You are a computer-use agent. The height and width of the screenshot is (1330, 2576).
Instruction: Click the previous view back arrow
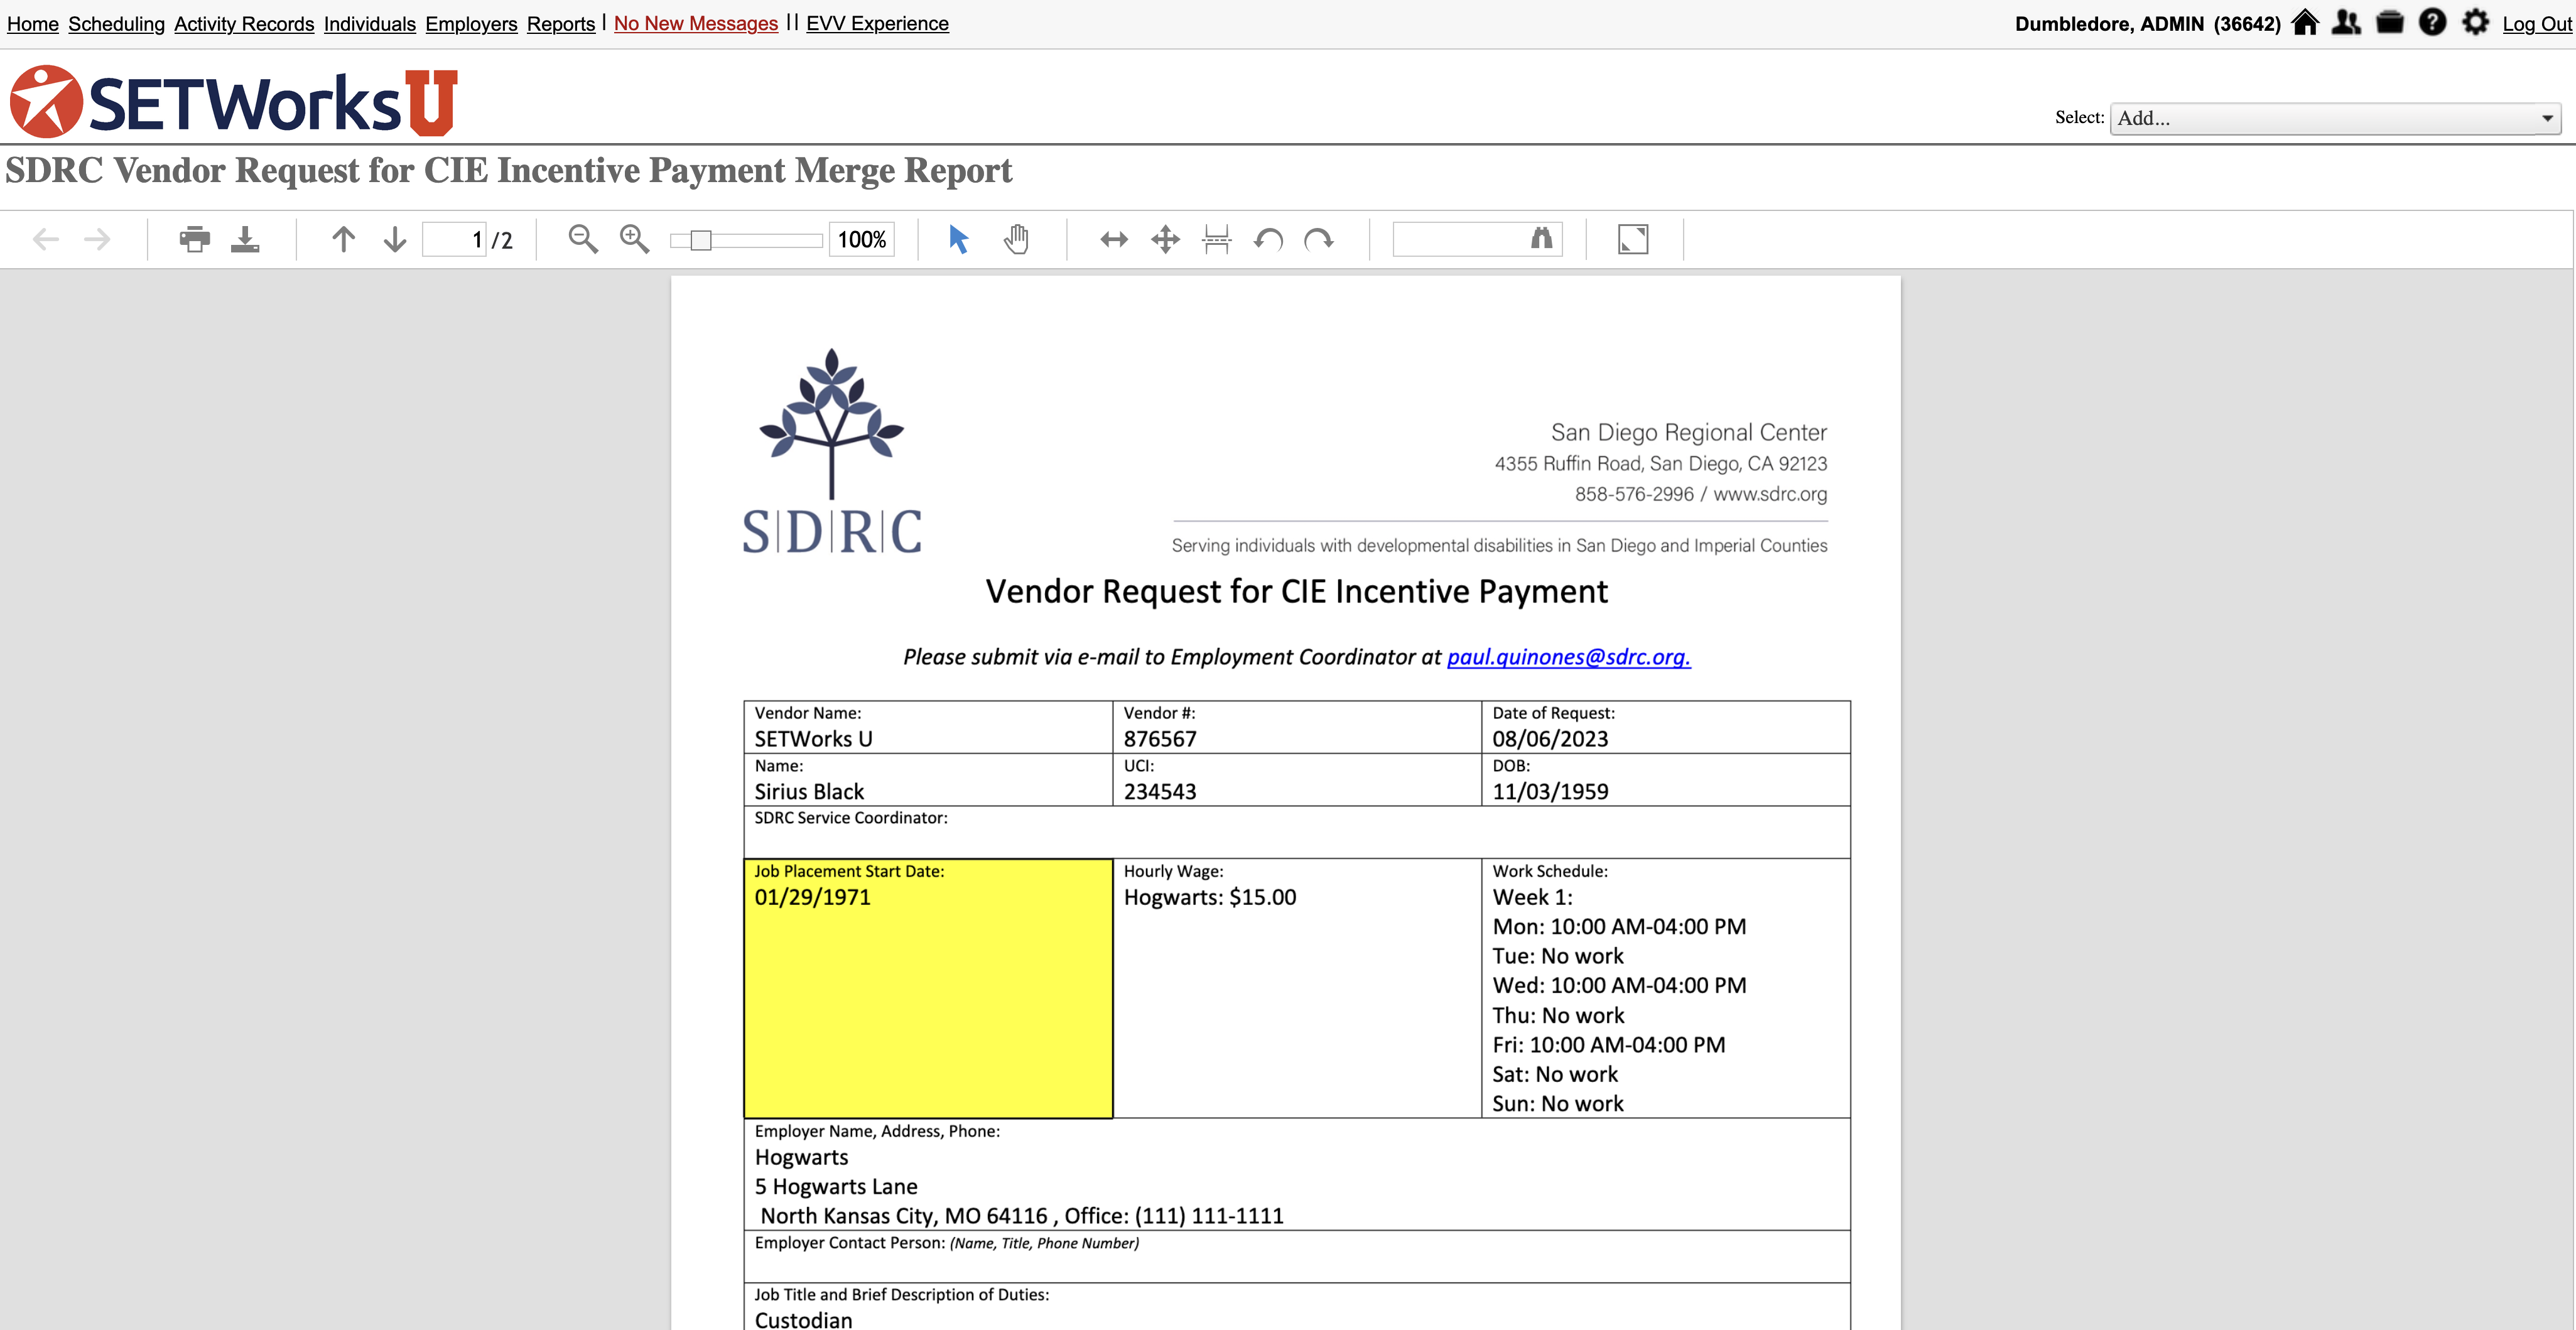click(x=46, y=239)
